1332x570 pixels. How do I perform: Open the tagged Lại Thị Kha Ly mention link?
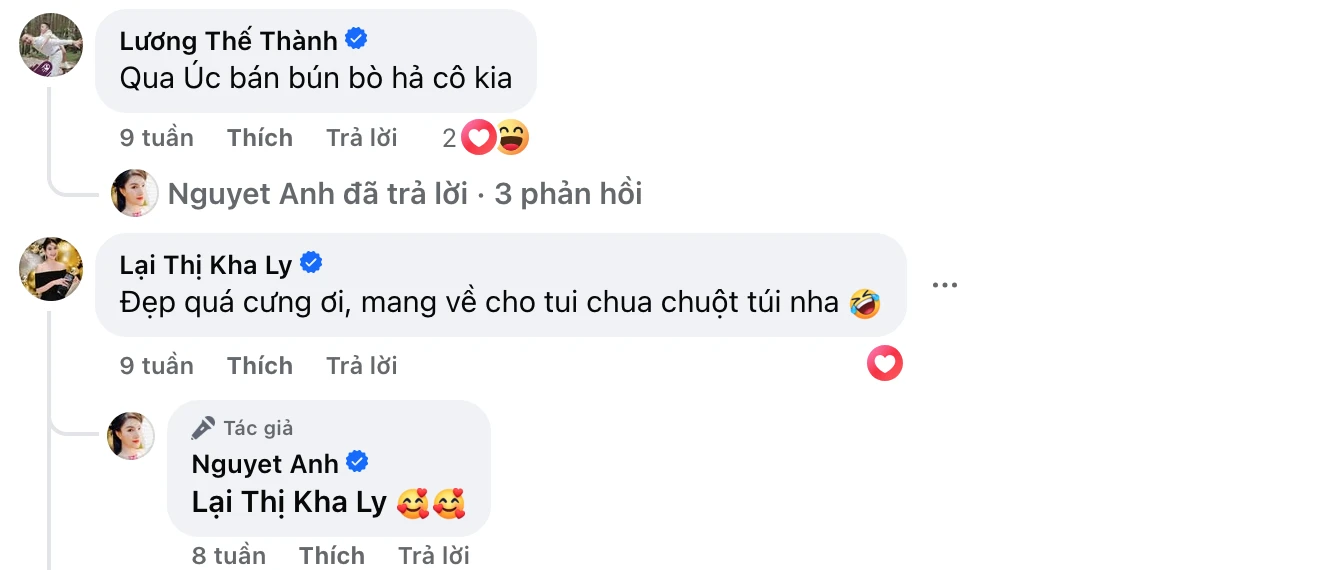pos(289,503)
